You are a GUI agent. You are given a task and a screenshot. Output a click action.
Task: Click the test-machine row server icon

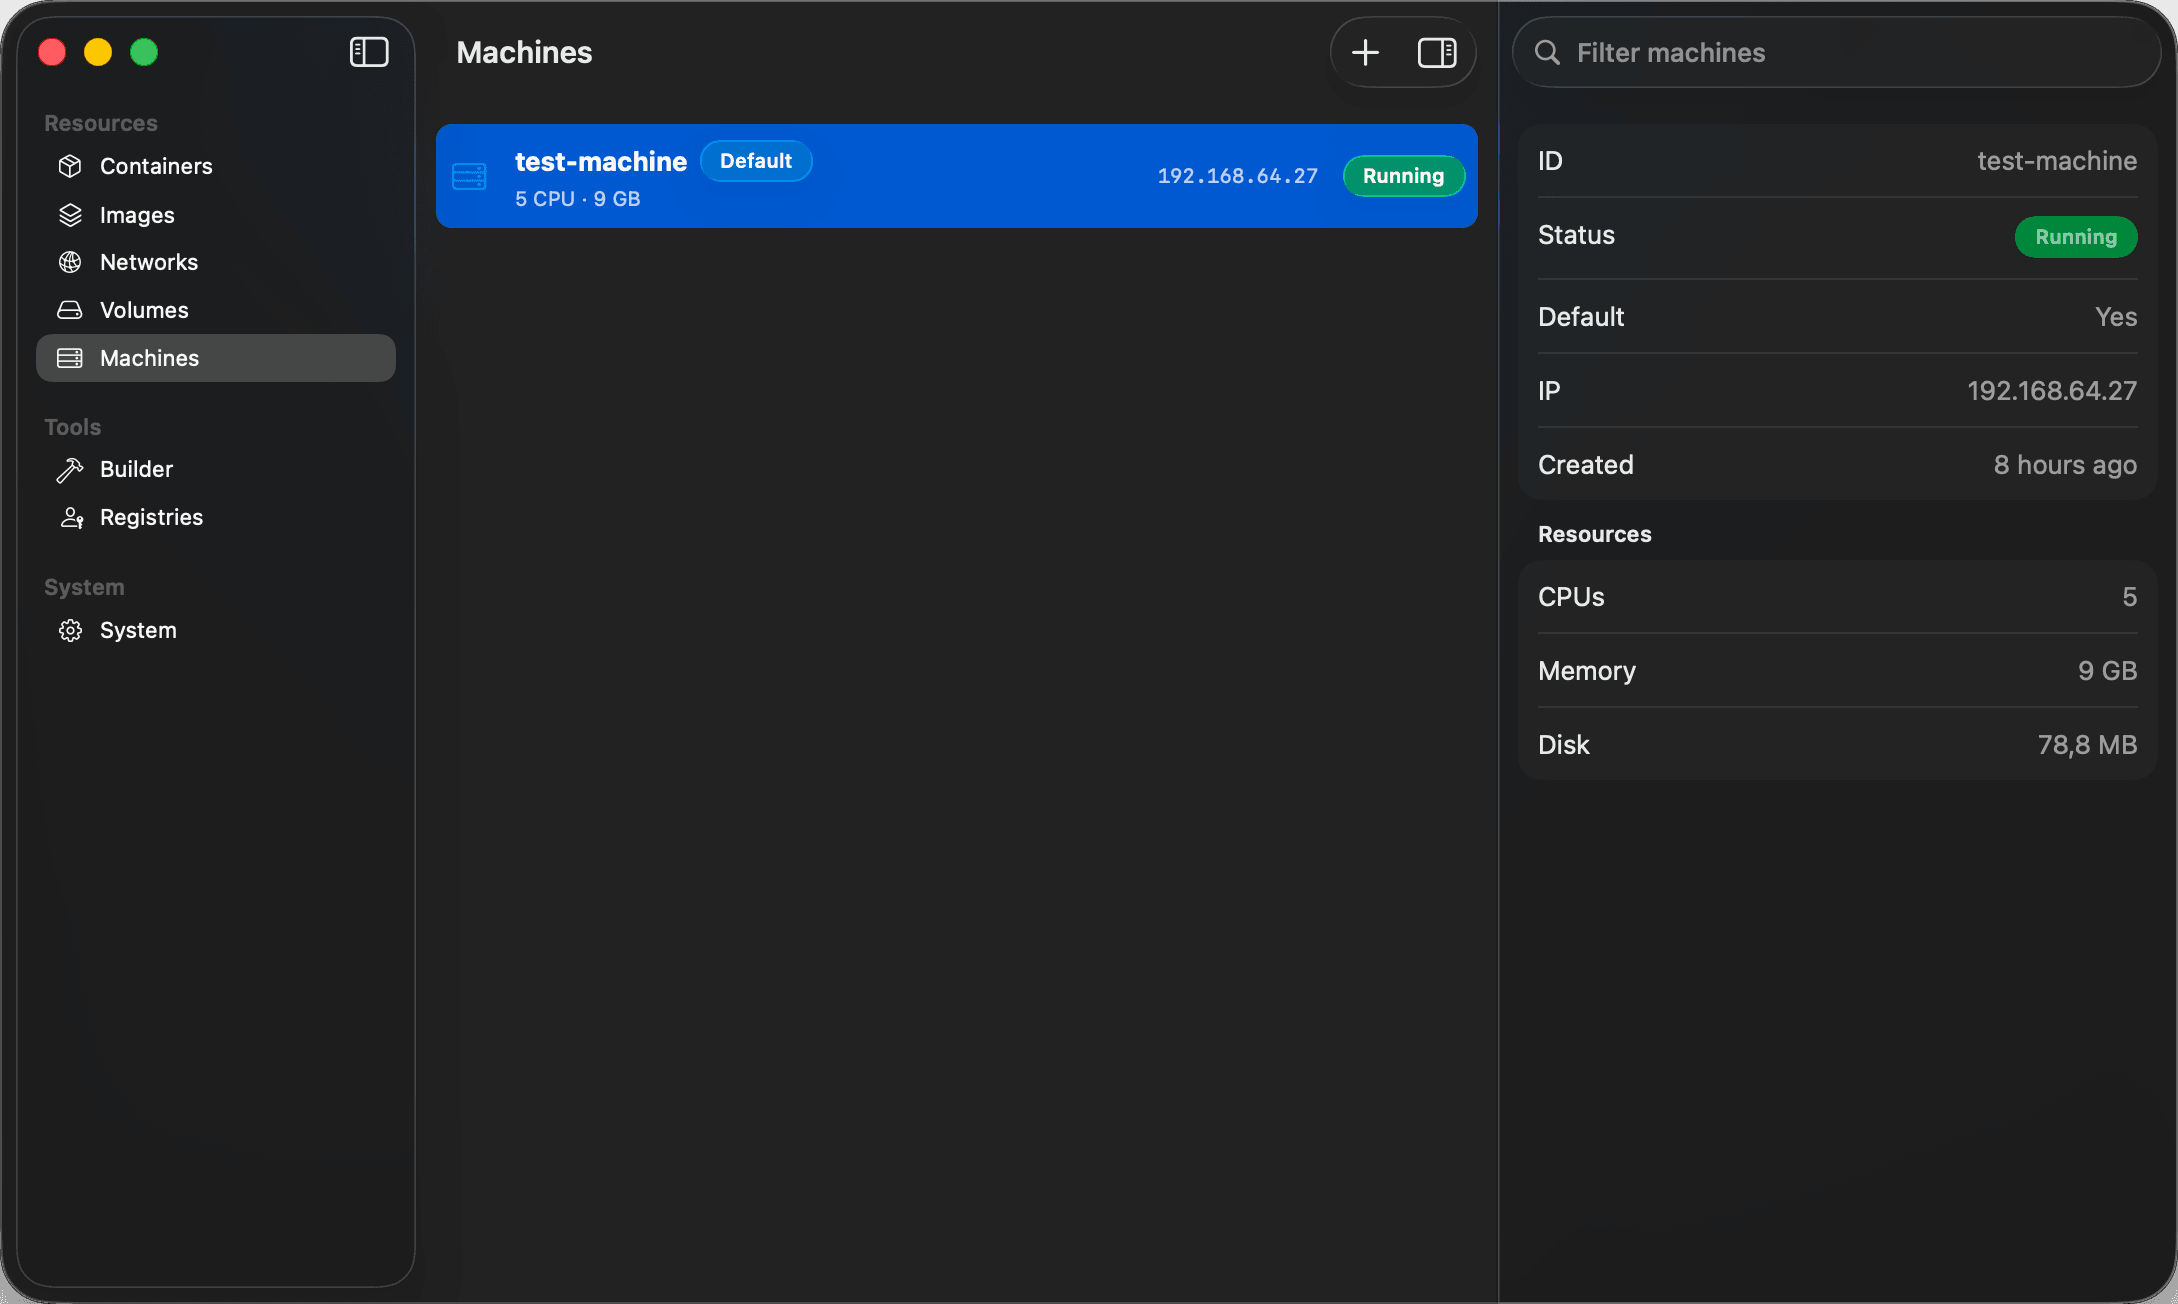[x=469, y=176]
